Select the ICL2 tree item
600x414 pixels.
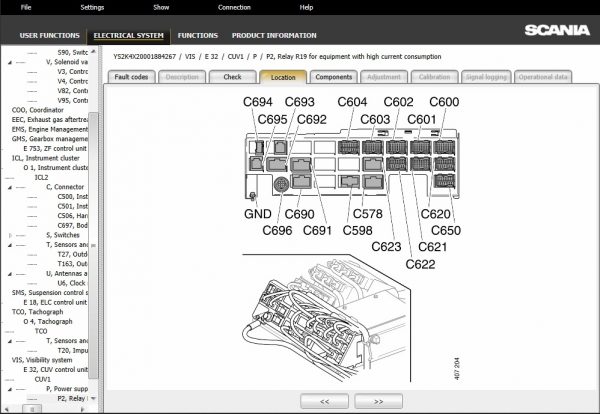click(x=41, y=178)
